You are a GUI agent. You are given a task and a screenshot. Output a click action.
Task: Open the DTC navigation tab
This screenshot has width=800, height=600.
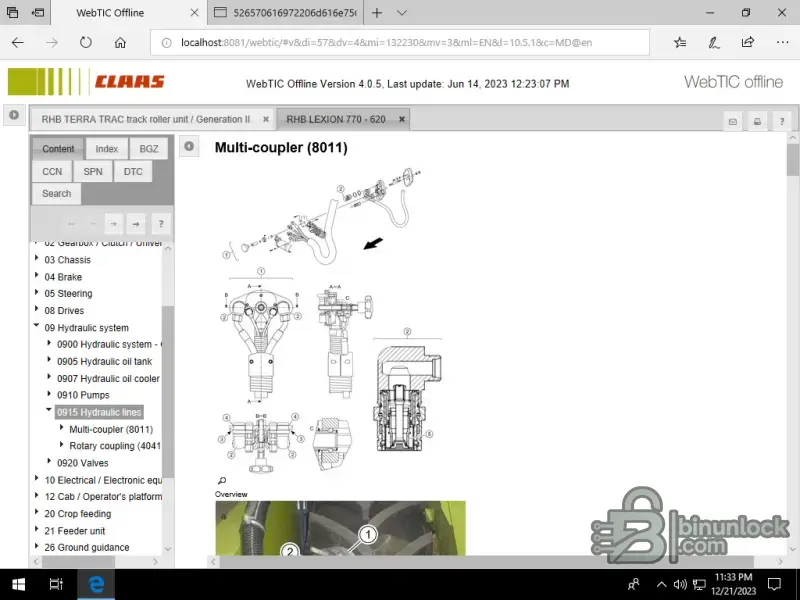(x=133, y=171)
